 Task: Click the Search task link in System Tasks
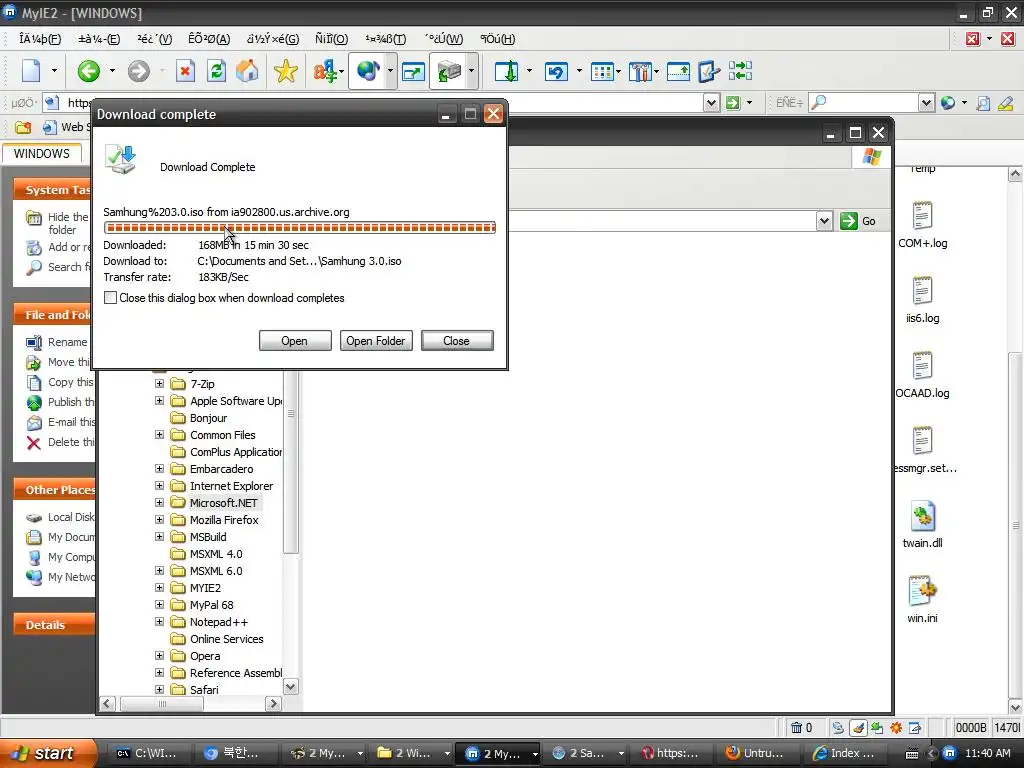point(68,266)
